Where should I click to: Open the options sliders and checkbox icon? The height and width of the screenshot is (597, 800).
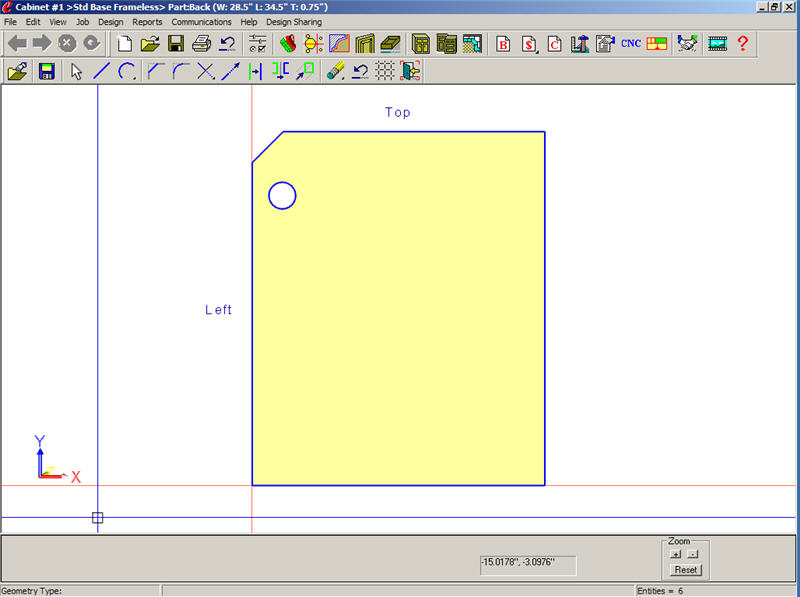tap(258, 43)
